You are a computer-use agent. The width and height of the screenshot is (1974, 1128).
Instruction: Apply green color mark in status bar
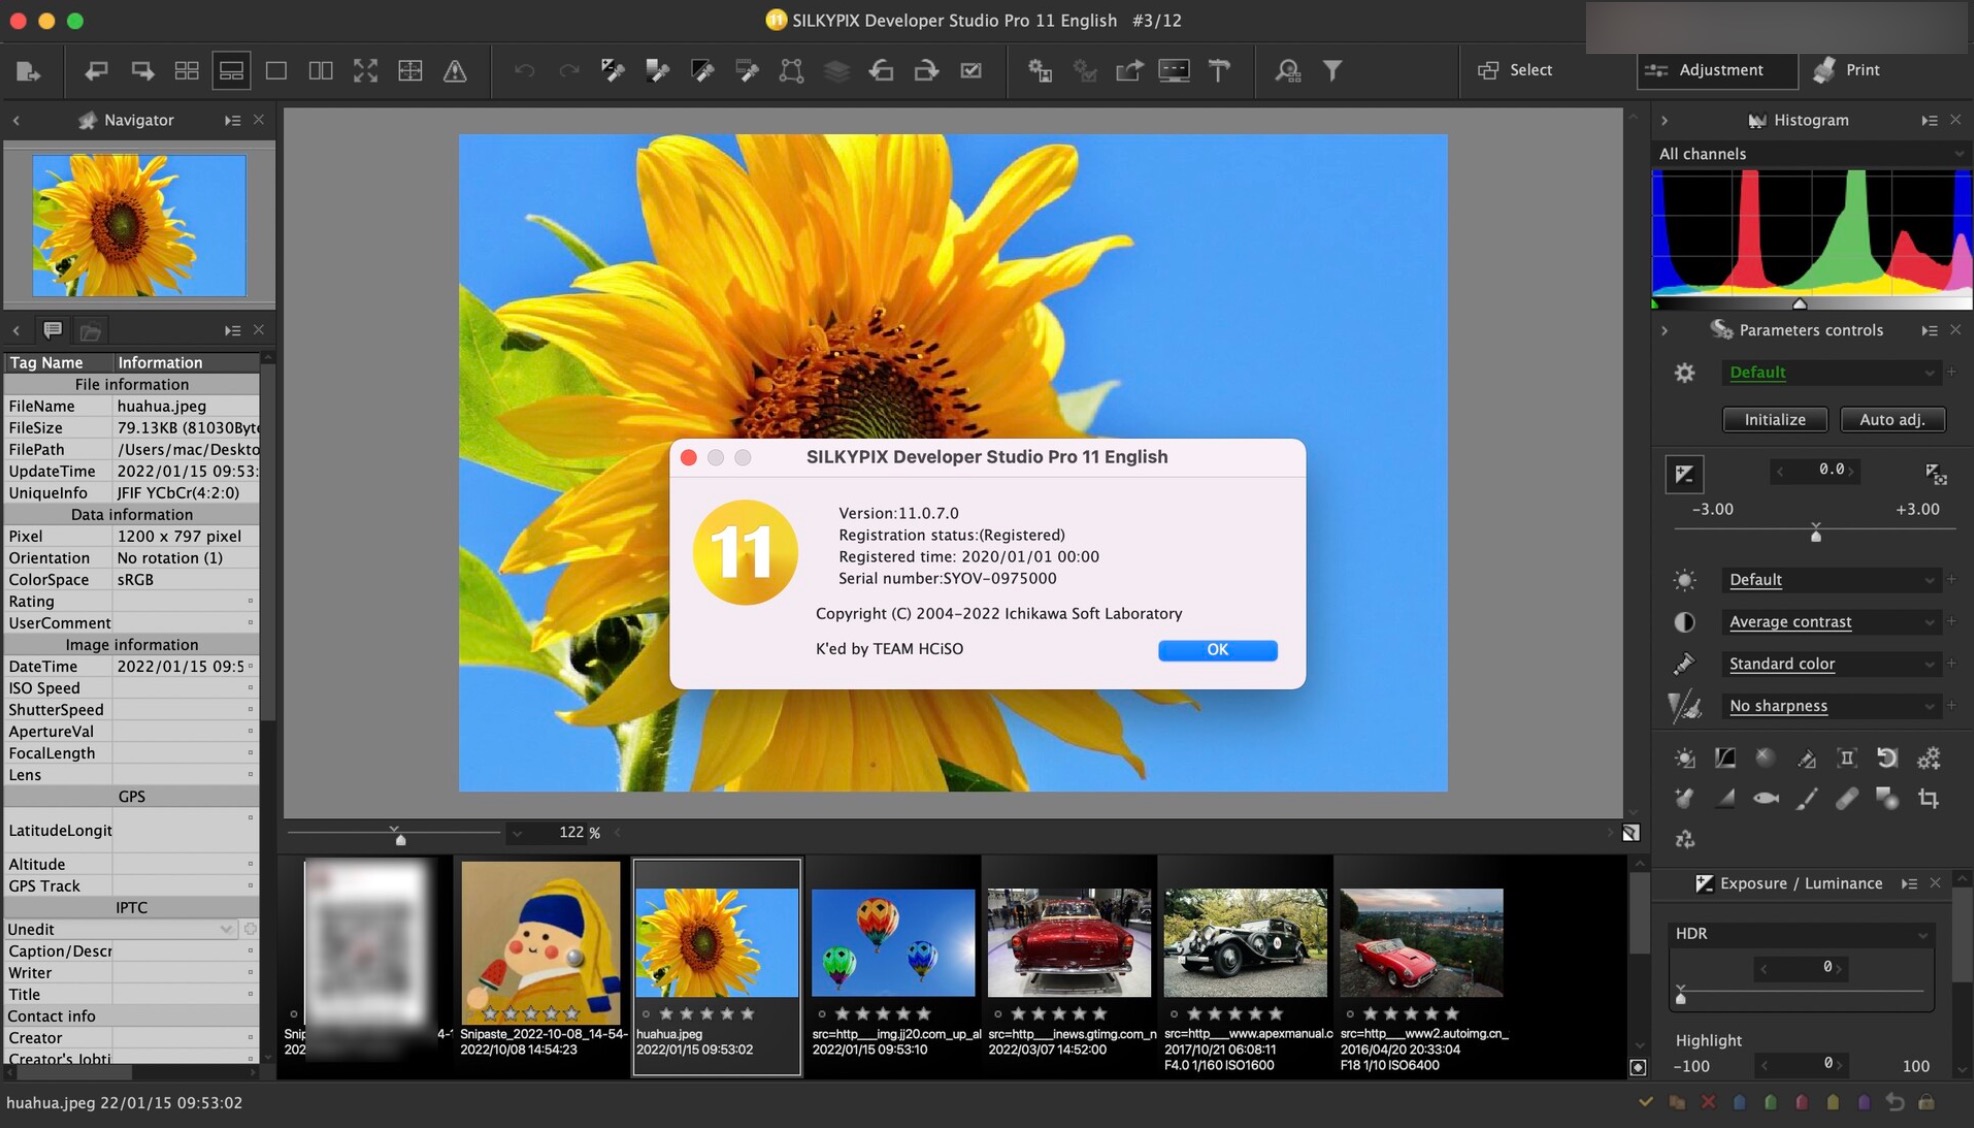tap(1770, 1102)
